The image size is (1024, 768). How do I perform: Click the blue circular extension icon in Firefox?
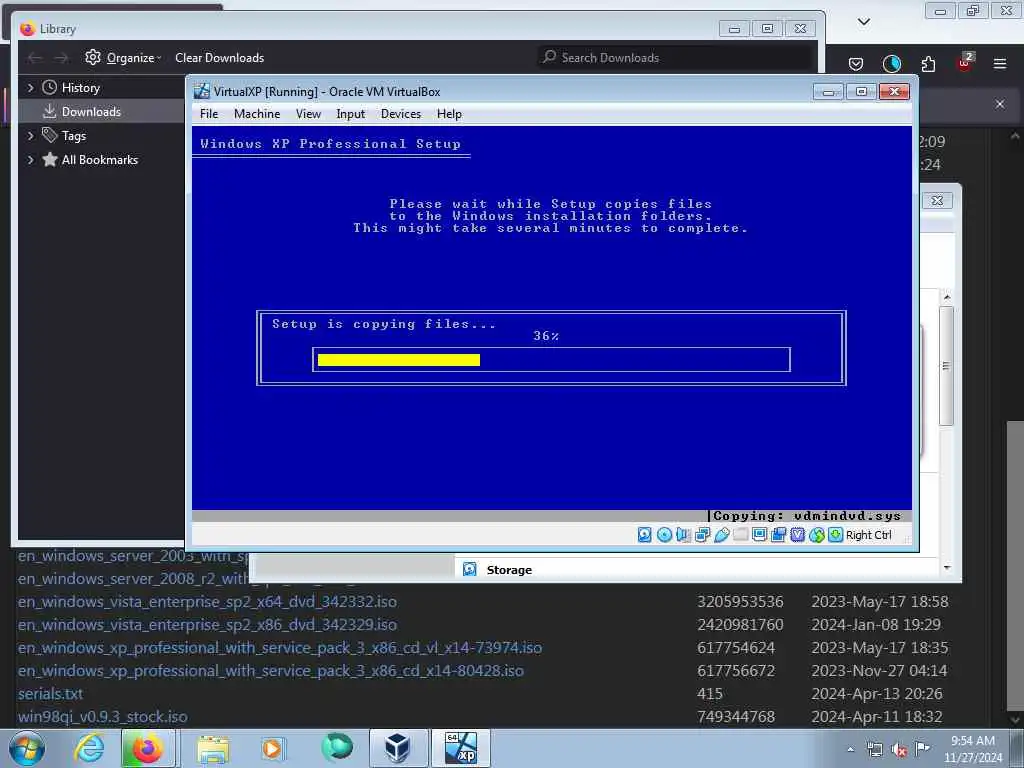click(891, 63)
